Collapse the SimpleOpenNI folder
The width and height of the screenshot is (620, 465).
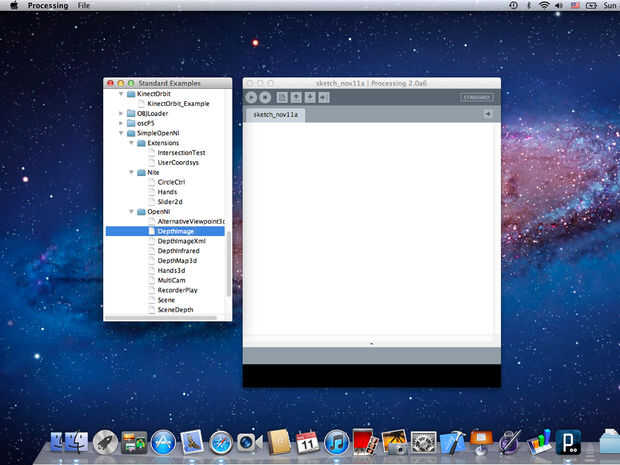click(121, 133)
